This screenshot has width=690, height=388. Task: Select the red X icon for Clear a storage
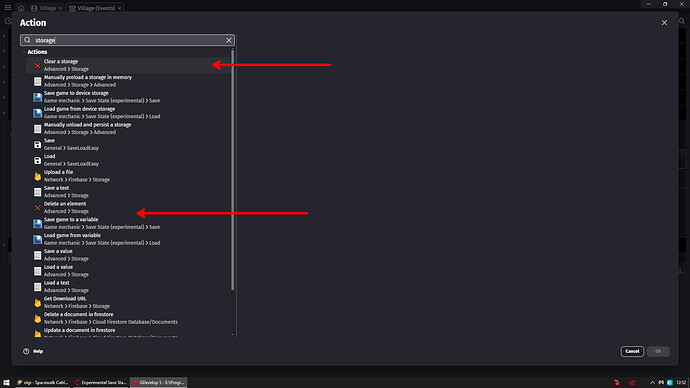pyautogui.click(x=37, y=66)
